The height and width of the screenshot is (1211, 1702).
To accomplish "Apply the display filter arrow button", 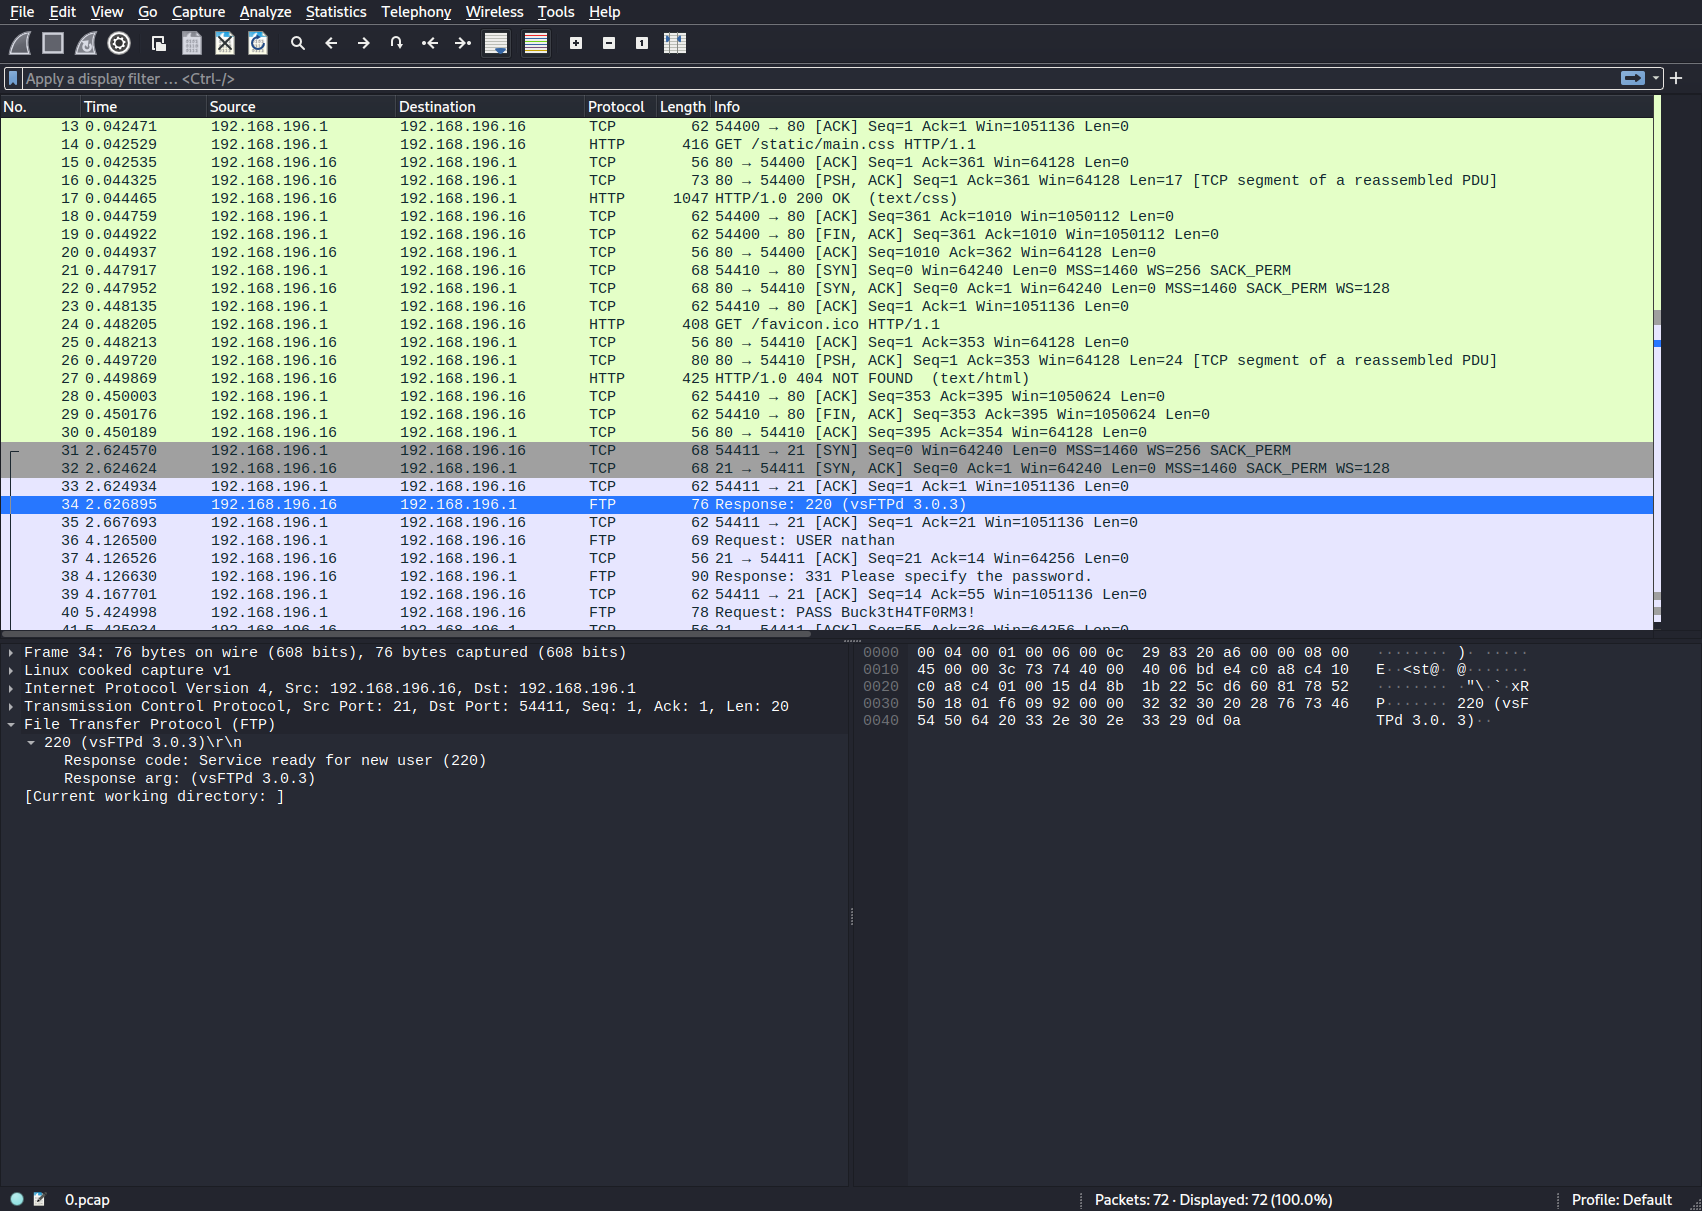I will click(1633, 78).
